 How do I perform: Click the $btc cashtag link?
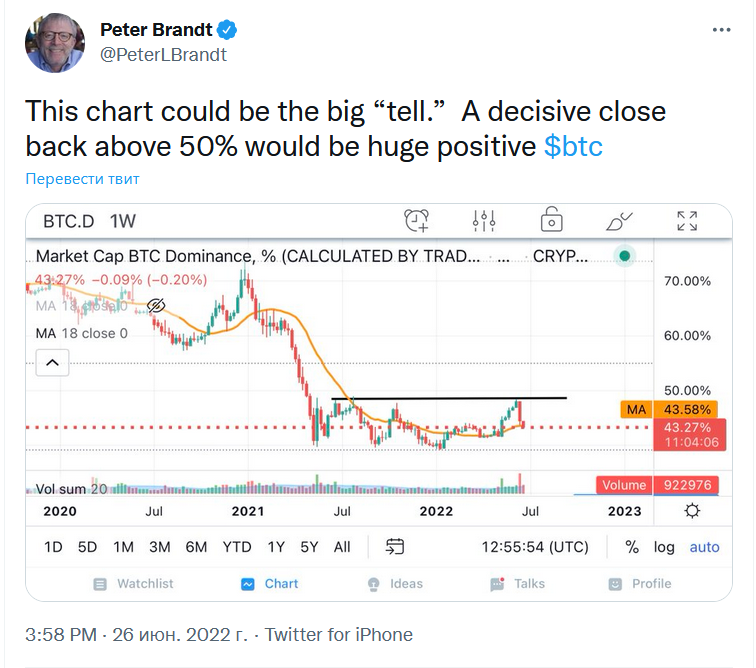(573, 146)
